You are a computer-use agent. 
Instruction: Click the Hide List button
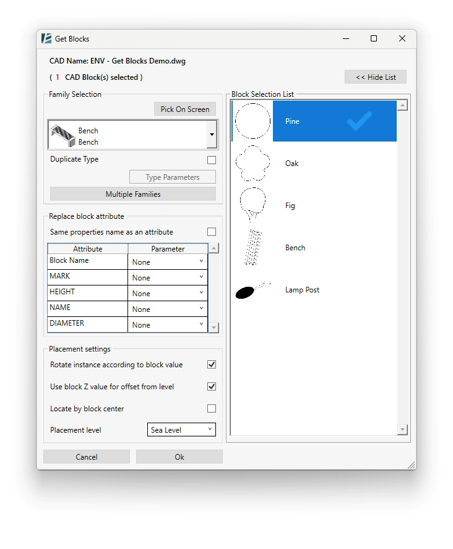click(376, 77)
